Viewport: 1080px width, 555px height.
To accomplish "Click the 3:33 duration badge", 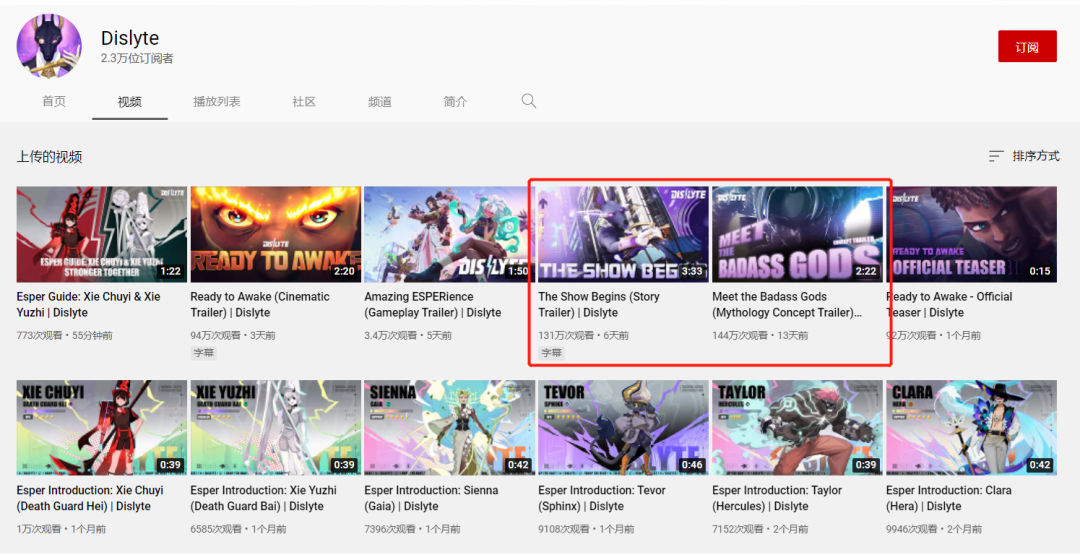I will tap(692, 271).
